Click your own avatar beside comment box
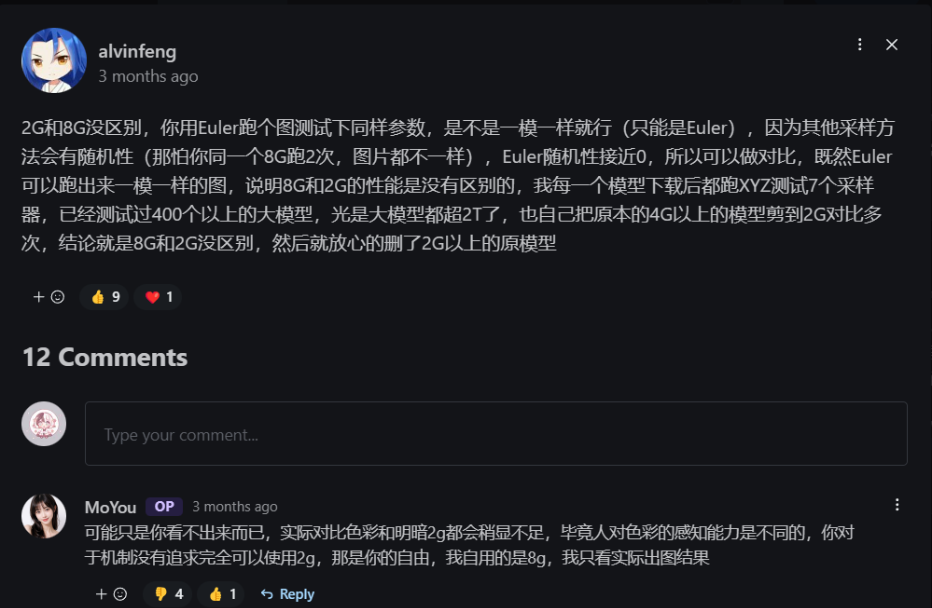Screen dimensions: 932x608 coord(44,424)
